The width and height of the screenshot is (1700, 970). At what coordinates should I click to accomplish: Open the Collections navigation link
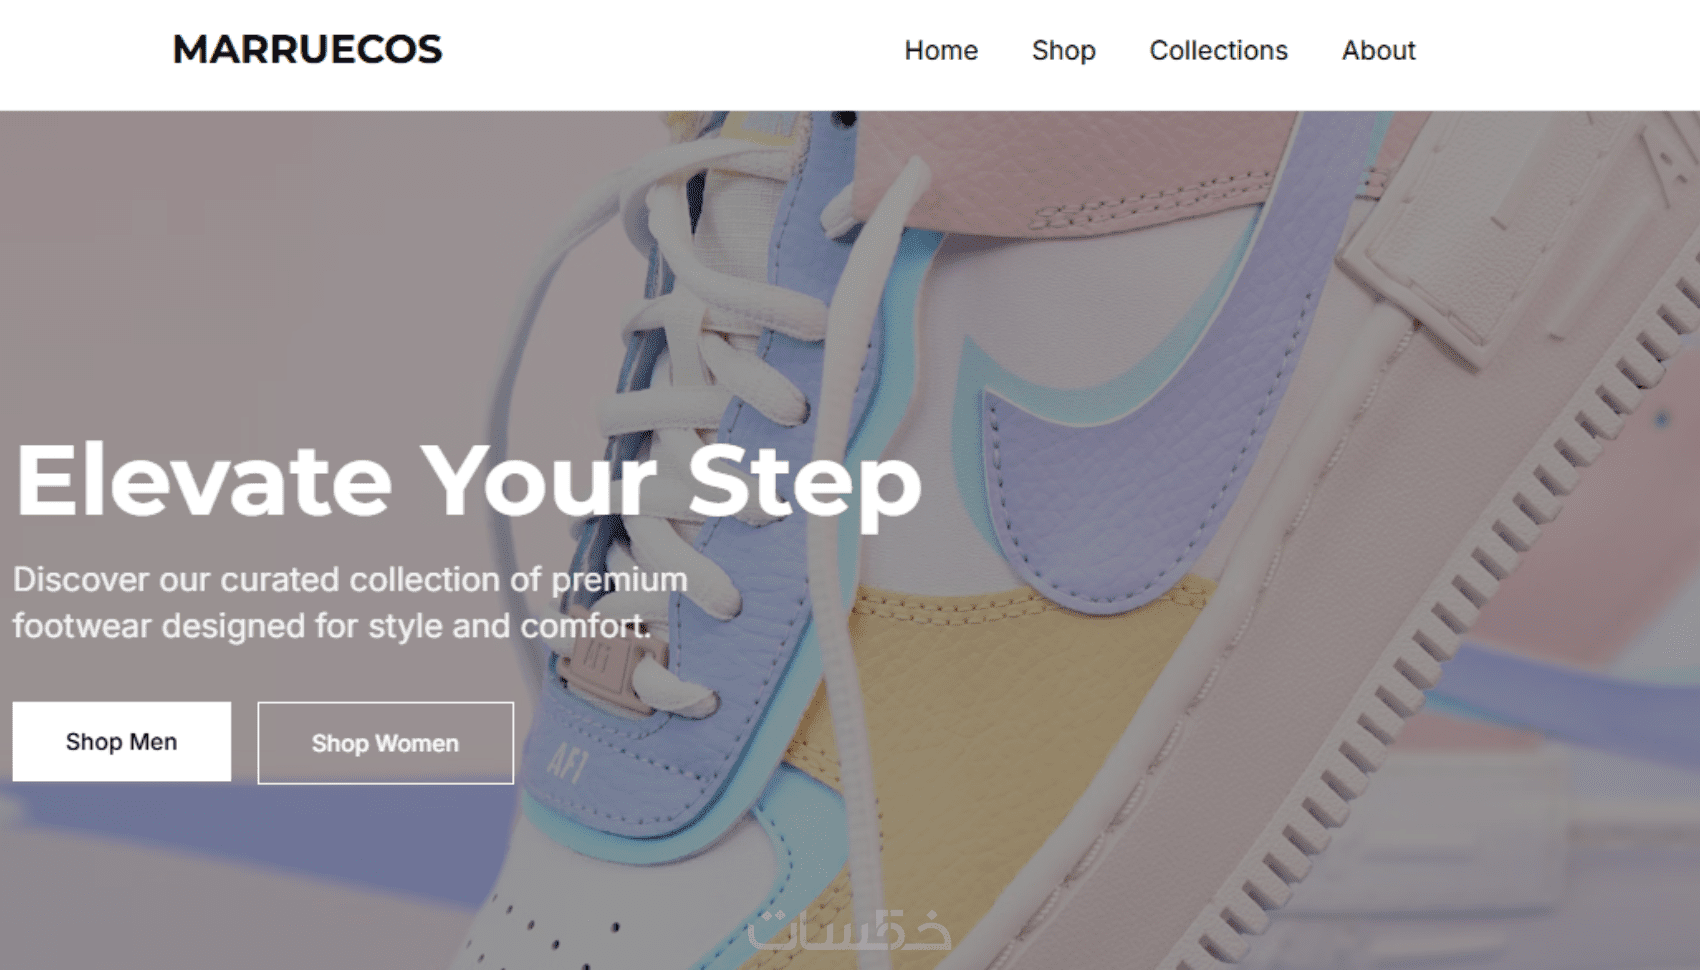(1218, 50)
